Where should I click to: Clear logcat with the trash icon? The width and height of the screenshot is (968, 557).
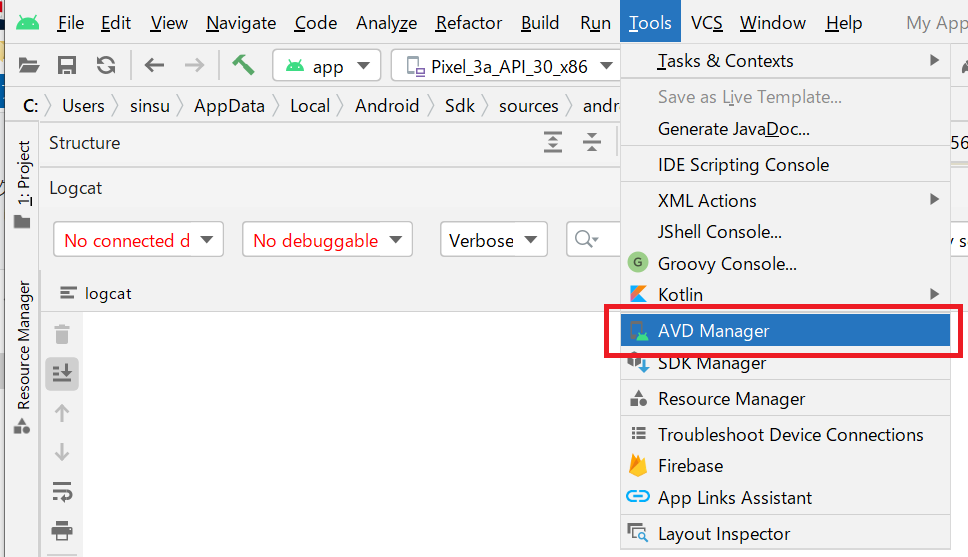62,334
